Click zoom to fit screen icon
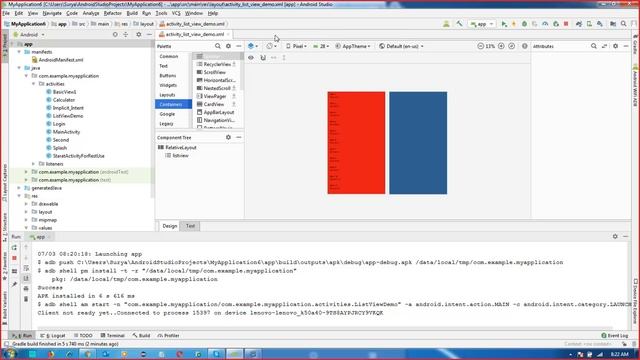The width and height of the screenshot is (640, 360). [511, 46]
